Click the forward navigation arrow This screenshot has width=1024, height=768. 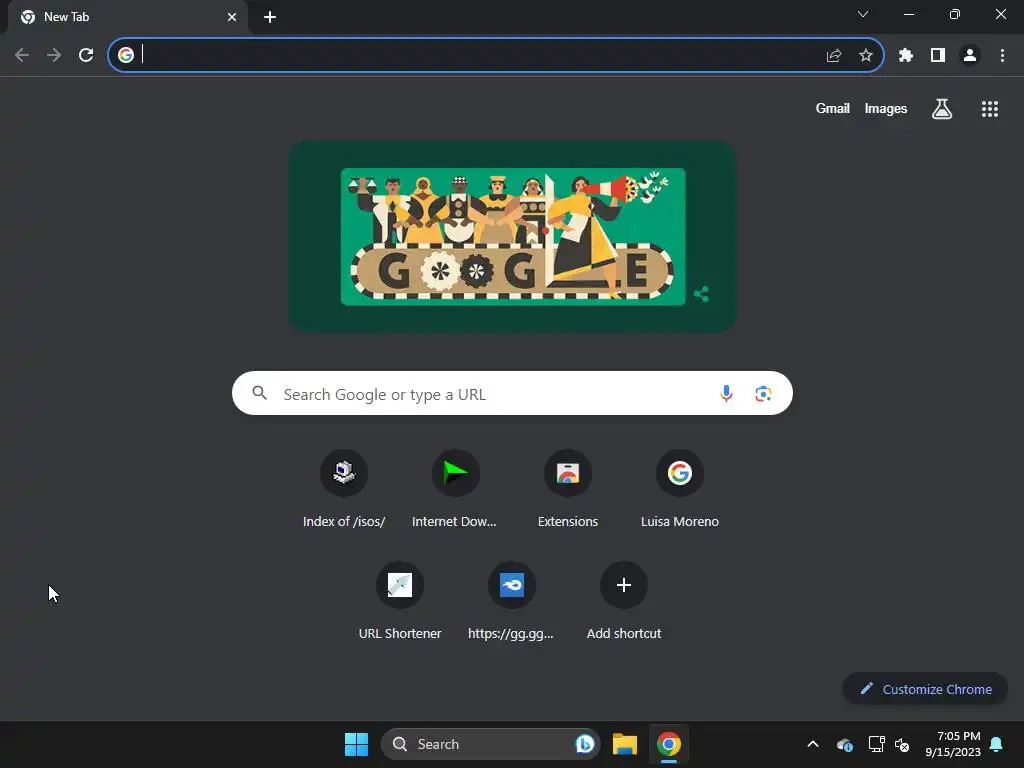point(54,55)
